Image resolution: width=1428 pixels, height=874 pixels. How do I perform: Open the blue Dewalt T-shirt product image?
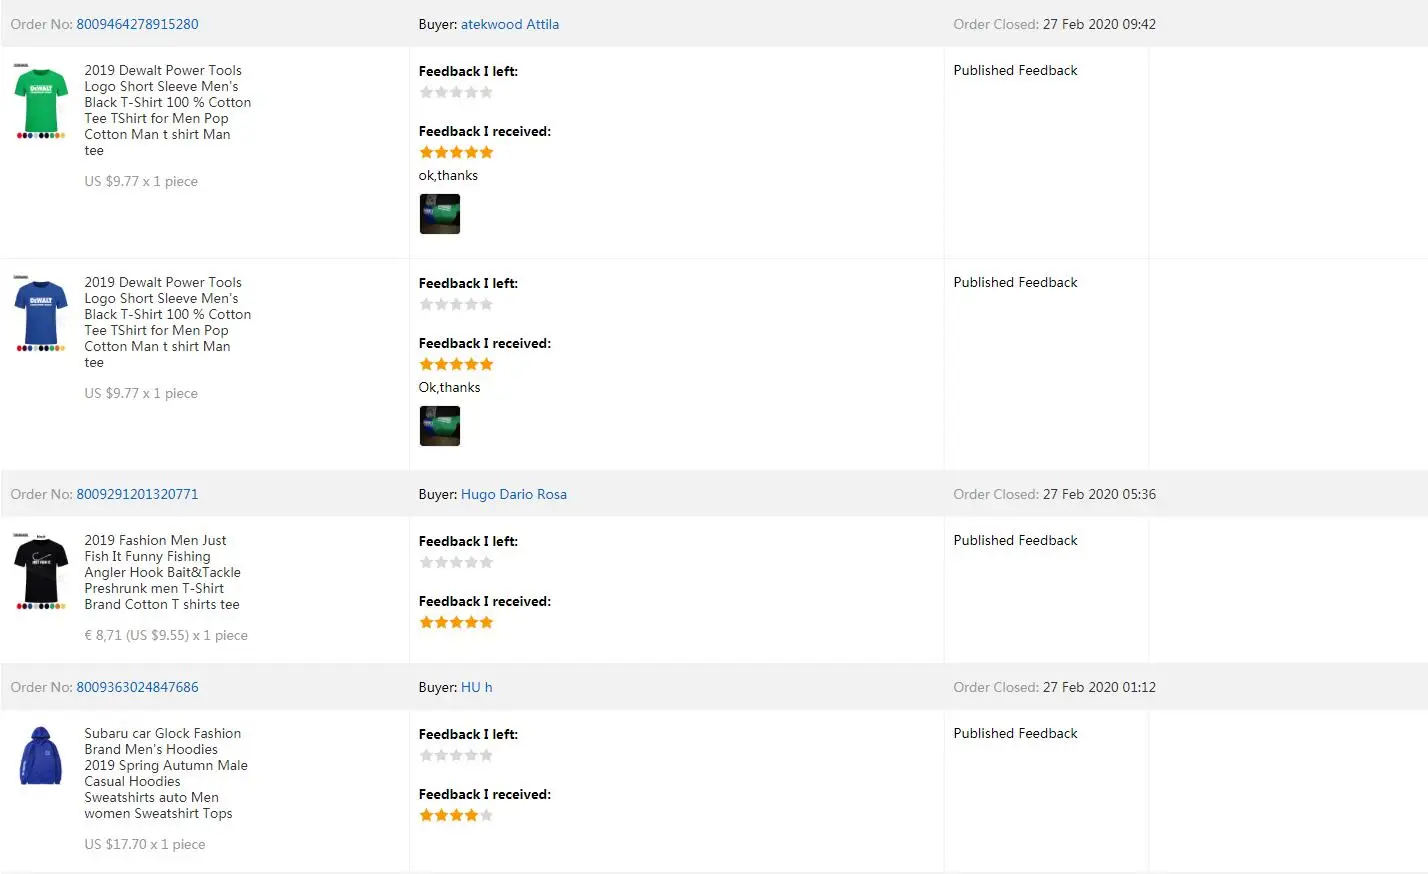(41, 313)
